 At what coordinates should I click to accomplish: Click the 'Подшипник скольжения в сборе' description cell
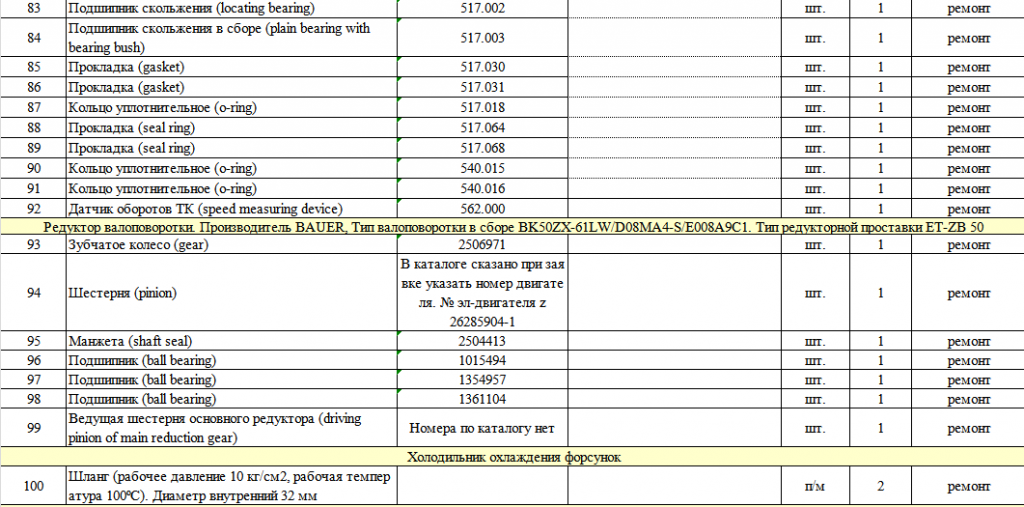click(230, 38)
